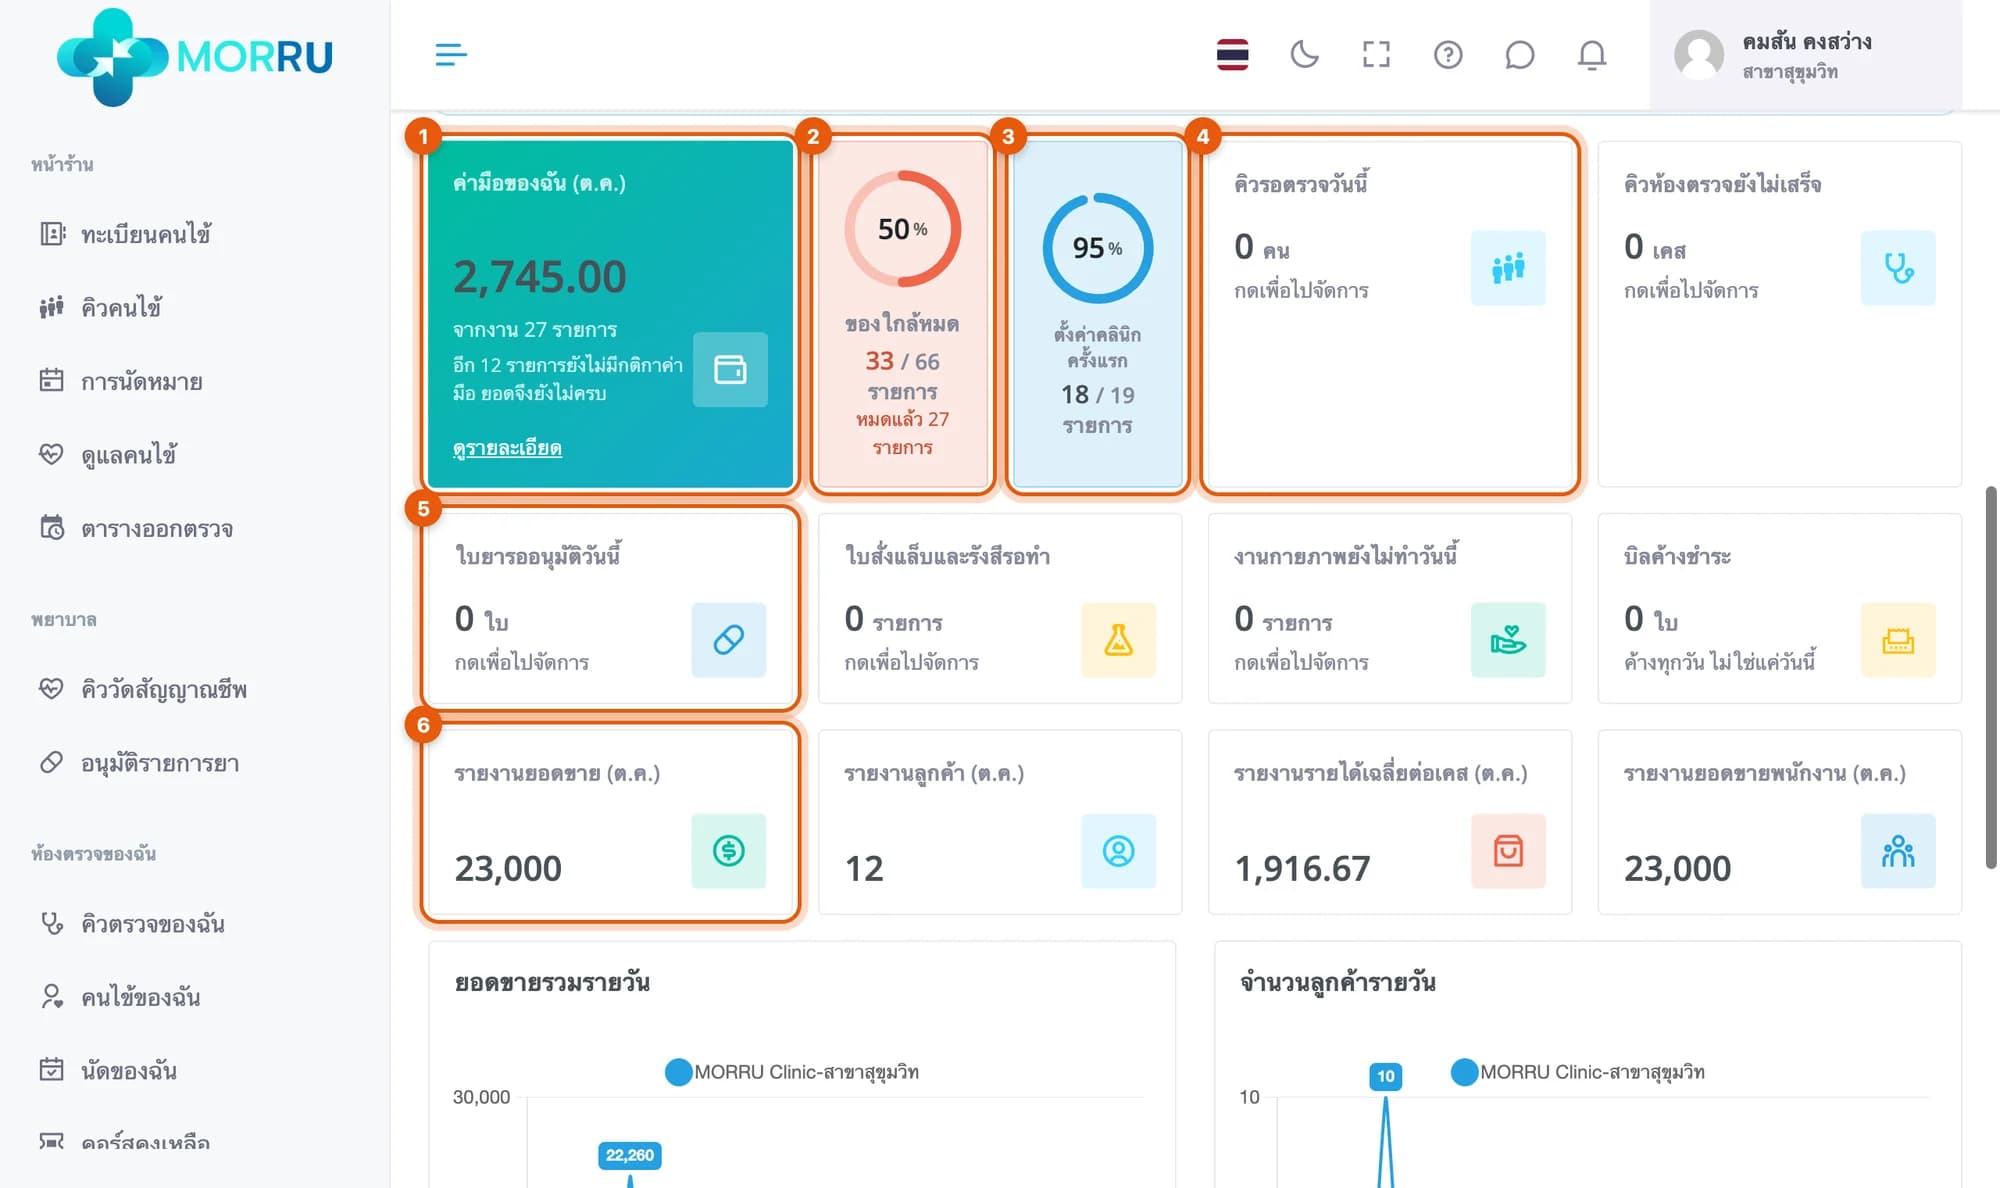Screen dimensions: 2000x1188
Task: Click the 22,260 data label on sales chart
Action: click(630, 1155)
